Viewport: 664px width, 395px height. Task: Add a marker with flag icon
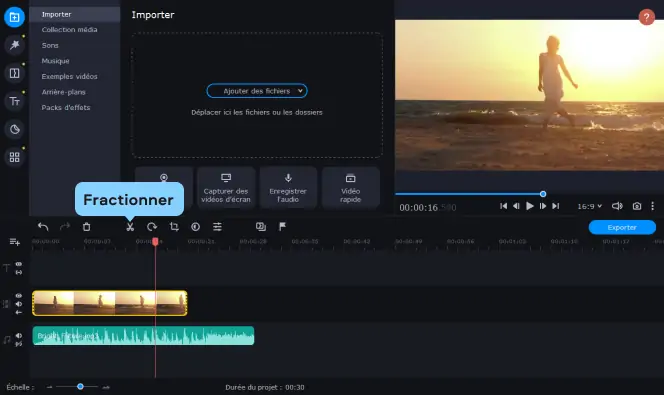click(282, 227)
